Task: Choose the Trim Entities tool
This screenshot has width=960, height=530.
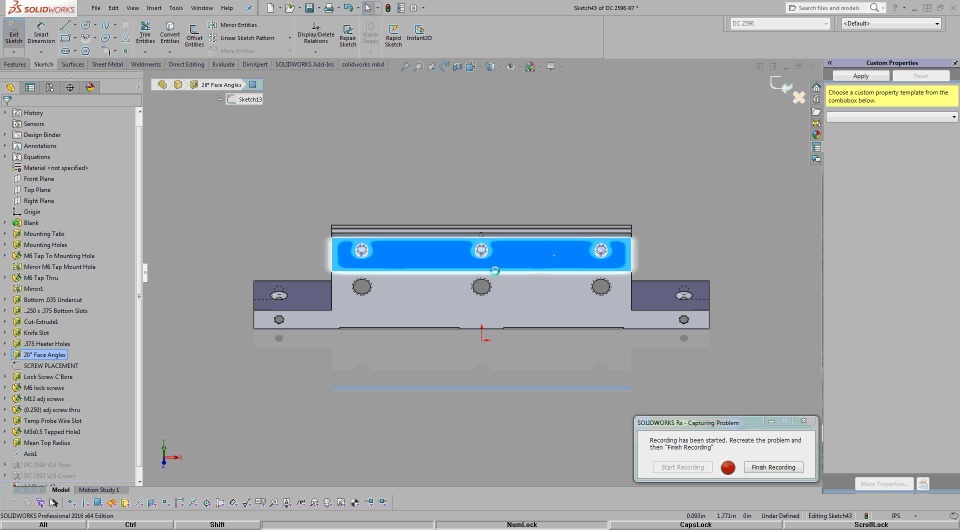Action: pos(145,32)
